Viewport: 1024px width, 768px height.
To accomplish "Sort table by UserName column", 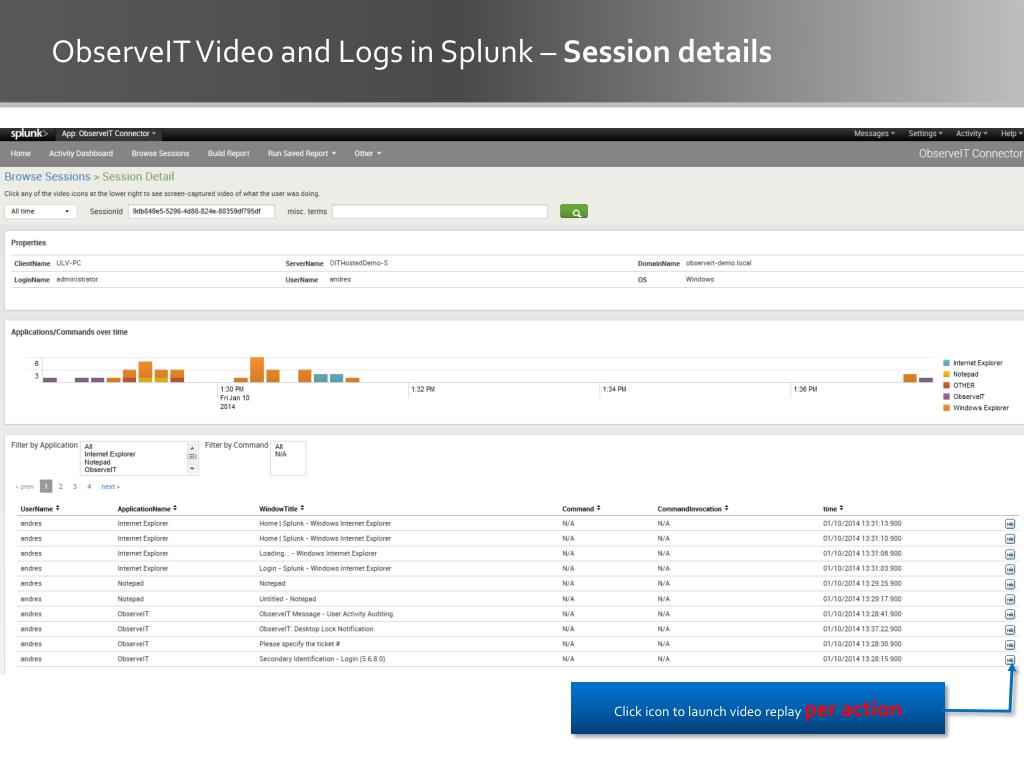I will [x=40, y=509].
